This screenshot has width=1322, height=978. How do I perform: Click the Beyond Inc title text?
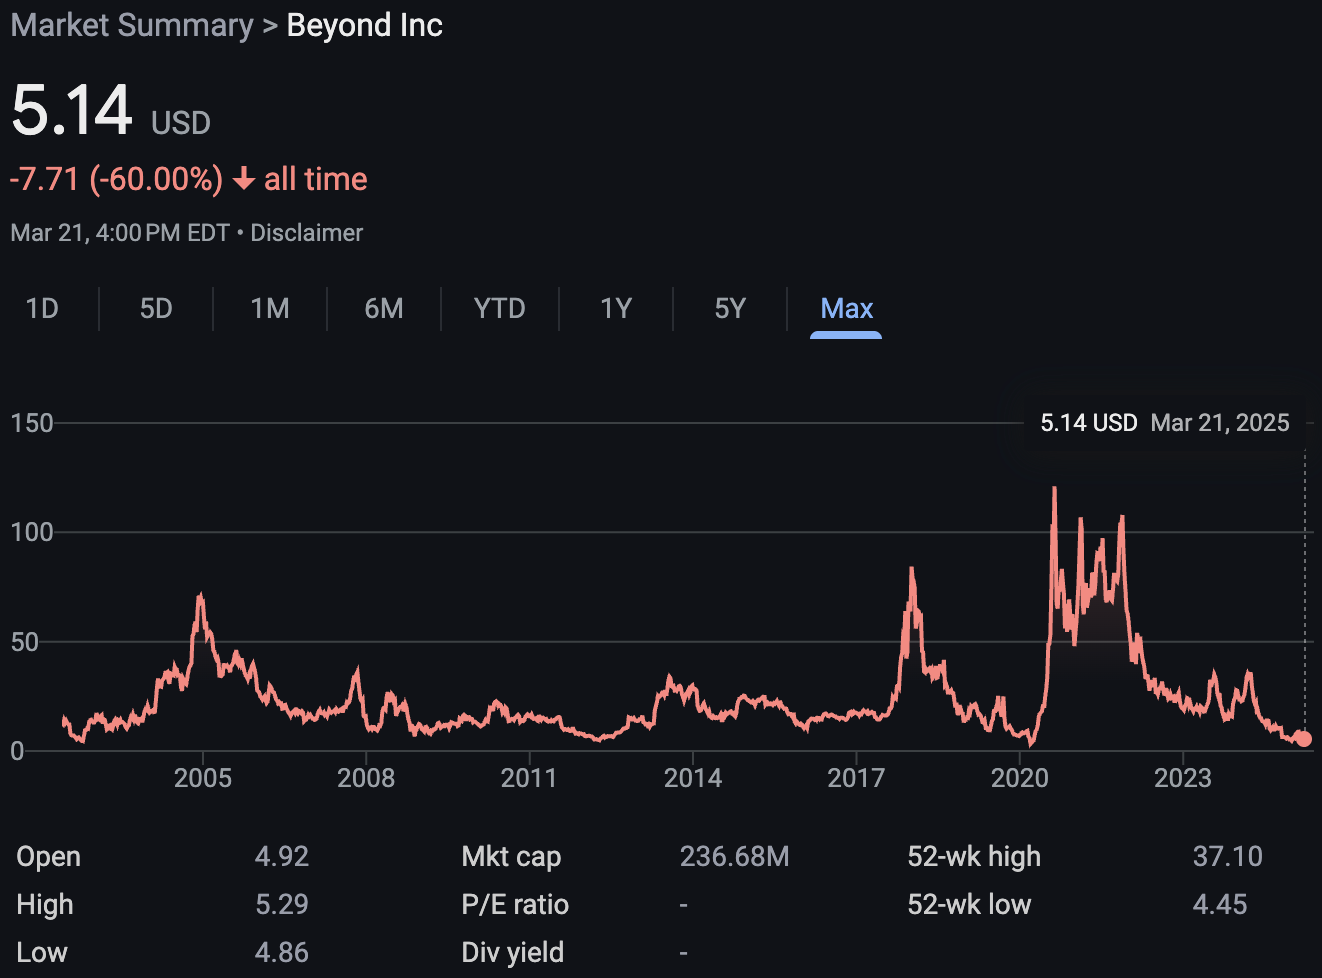[x=364, y=25]
